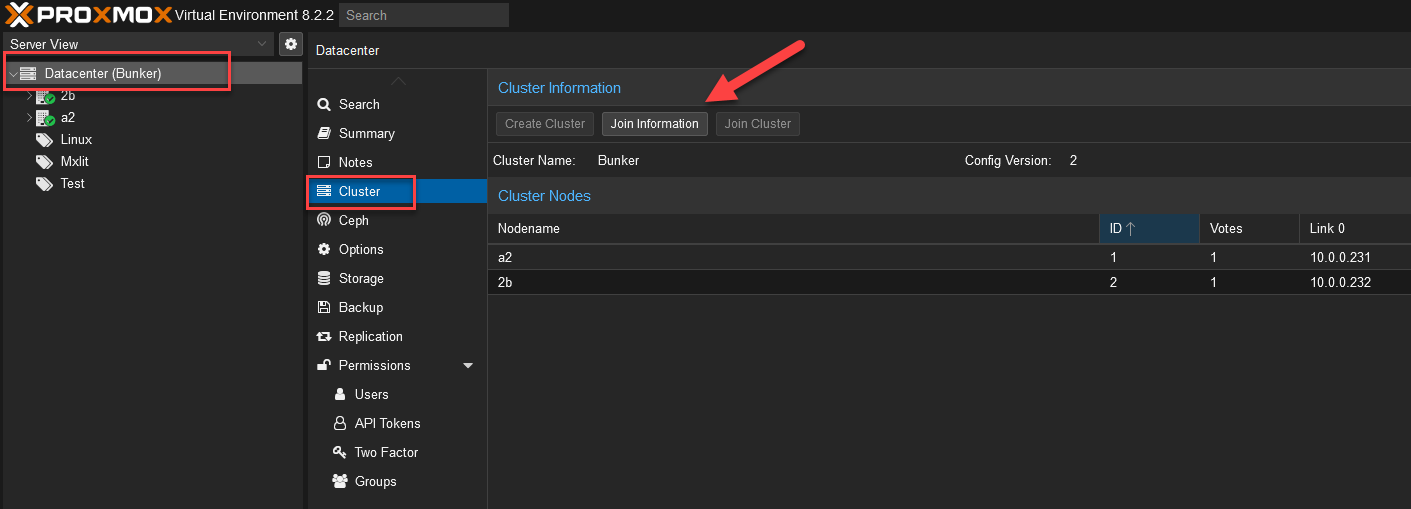Open Two Factor under Permissions
1411x509 pixels.
pos(398,452)
